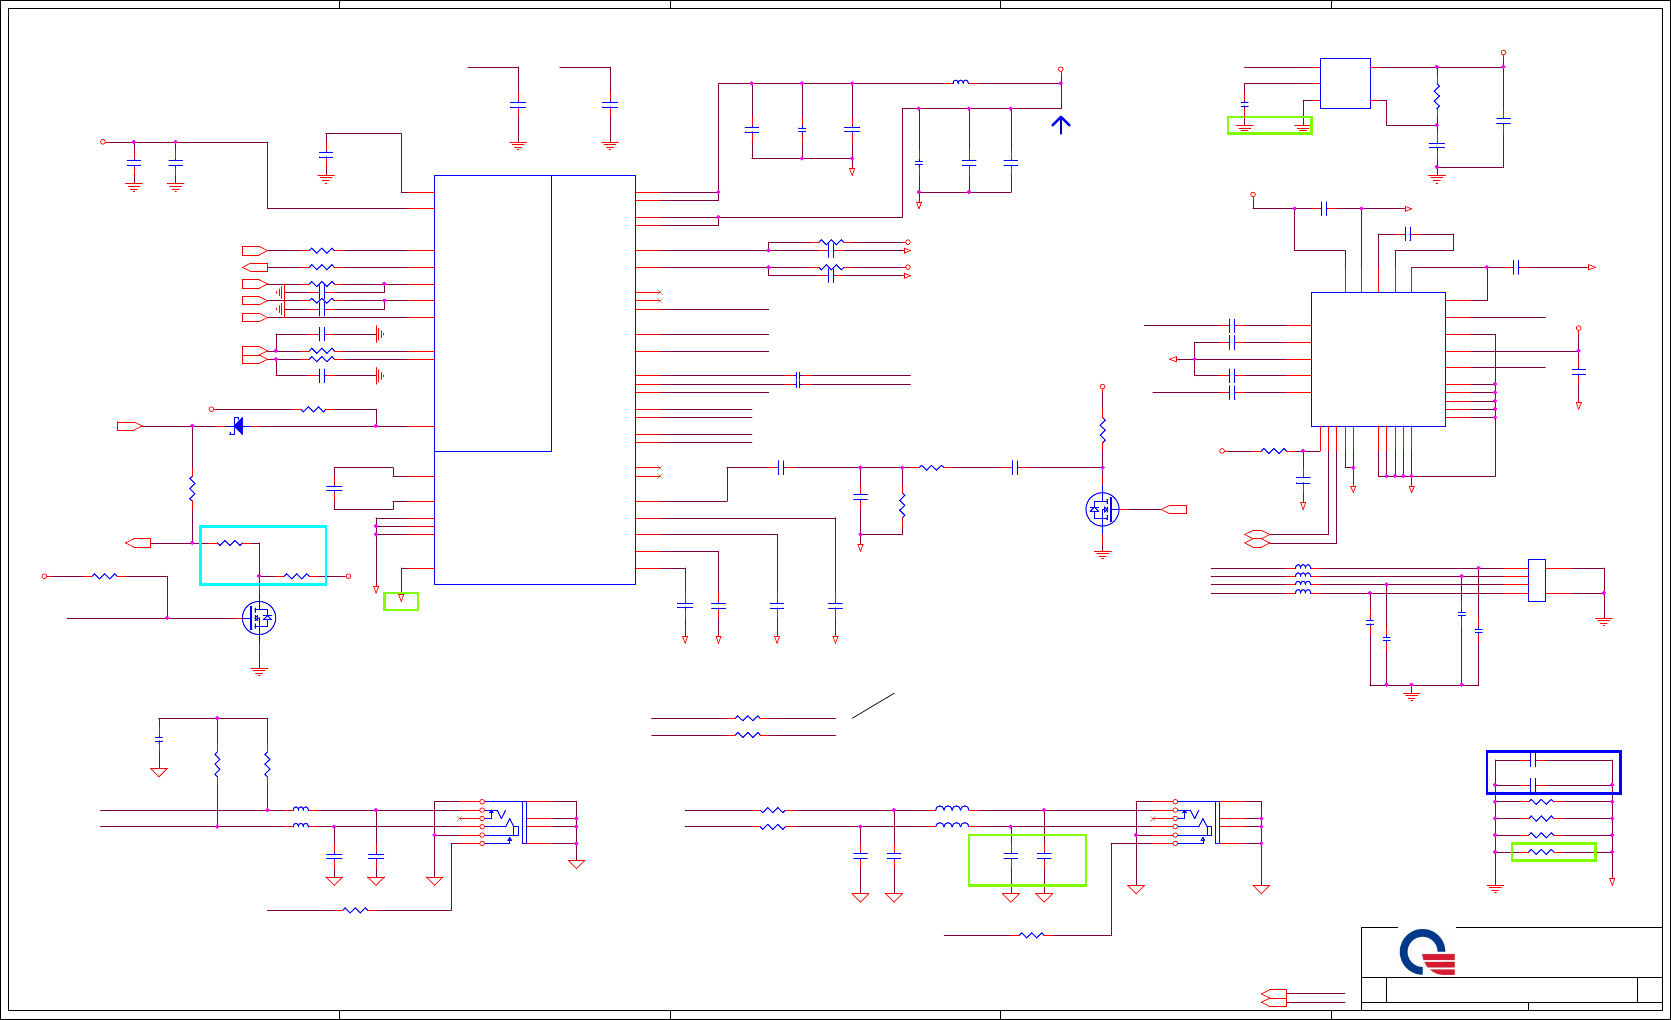
Task: Click the stacked common-mode choke coils
Action: click(x=1302, y=580)
